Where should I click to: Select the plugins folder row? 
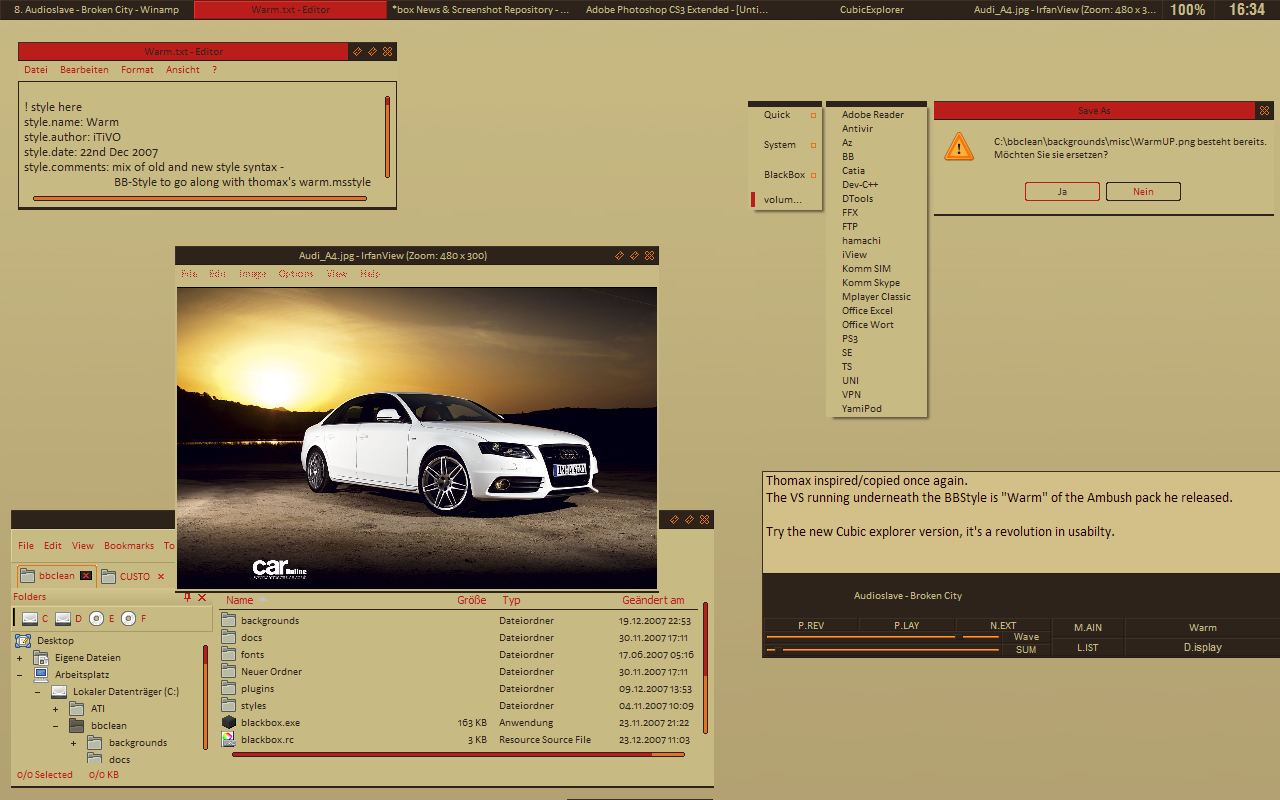pyautogui.click(x=457, y=689)
